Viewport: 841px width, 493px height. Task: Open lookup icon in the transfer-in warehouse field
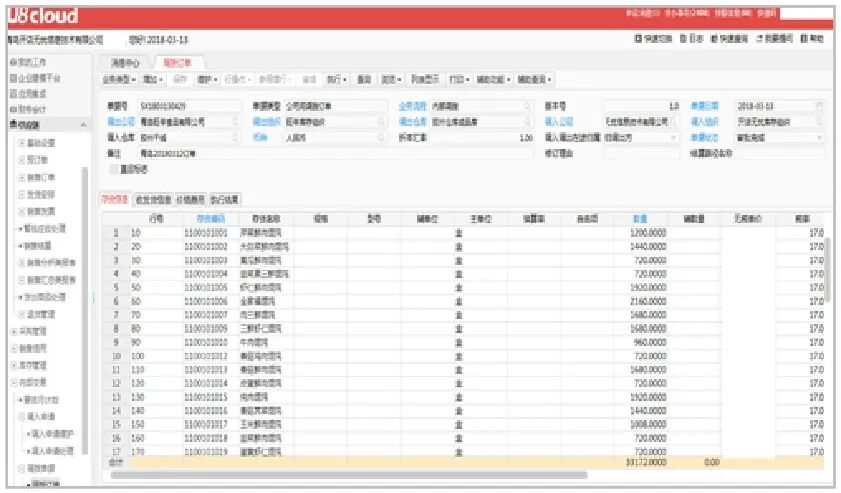(x=235, y=138)
